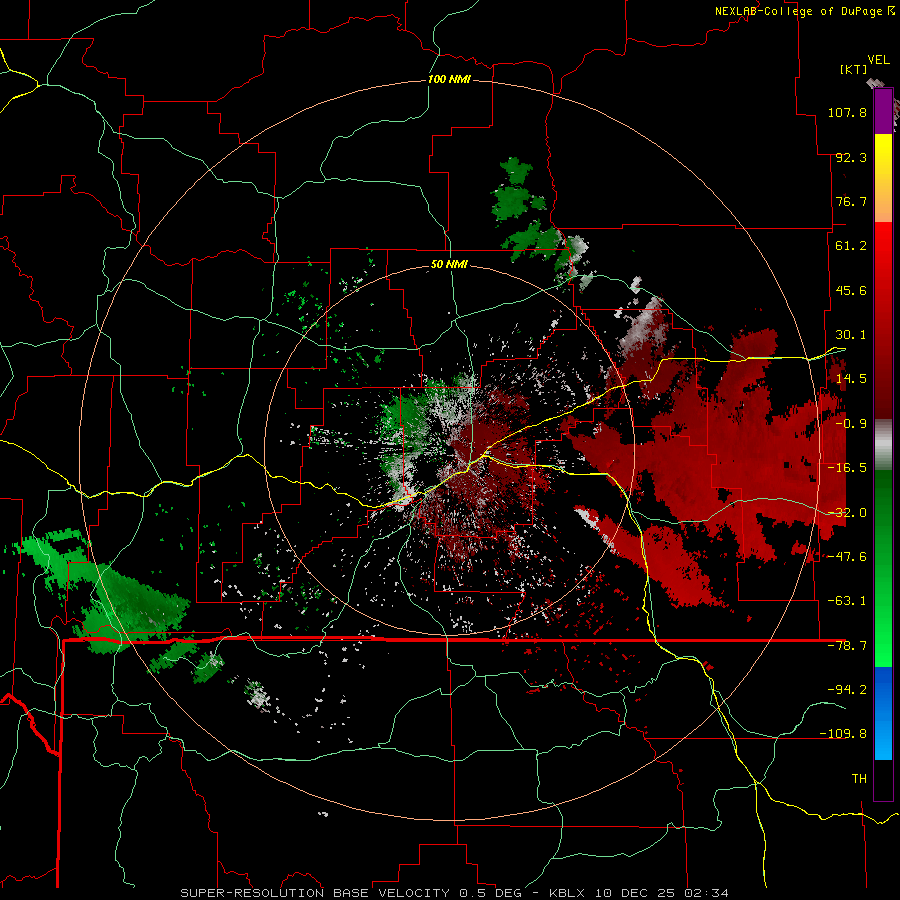Click the -32.0 legend value

tap(847, 513)
